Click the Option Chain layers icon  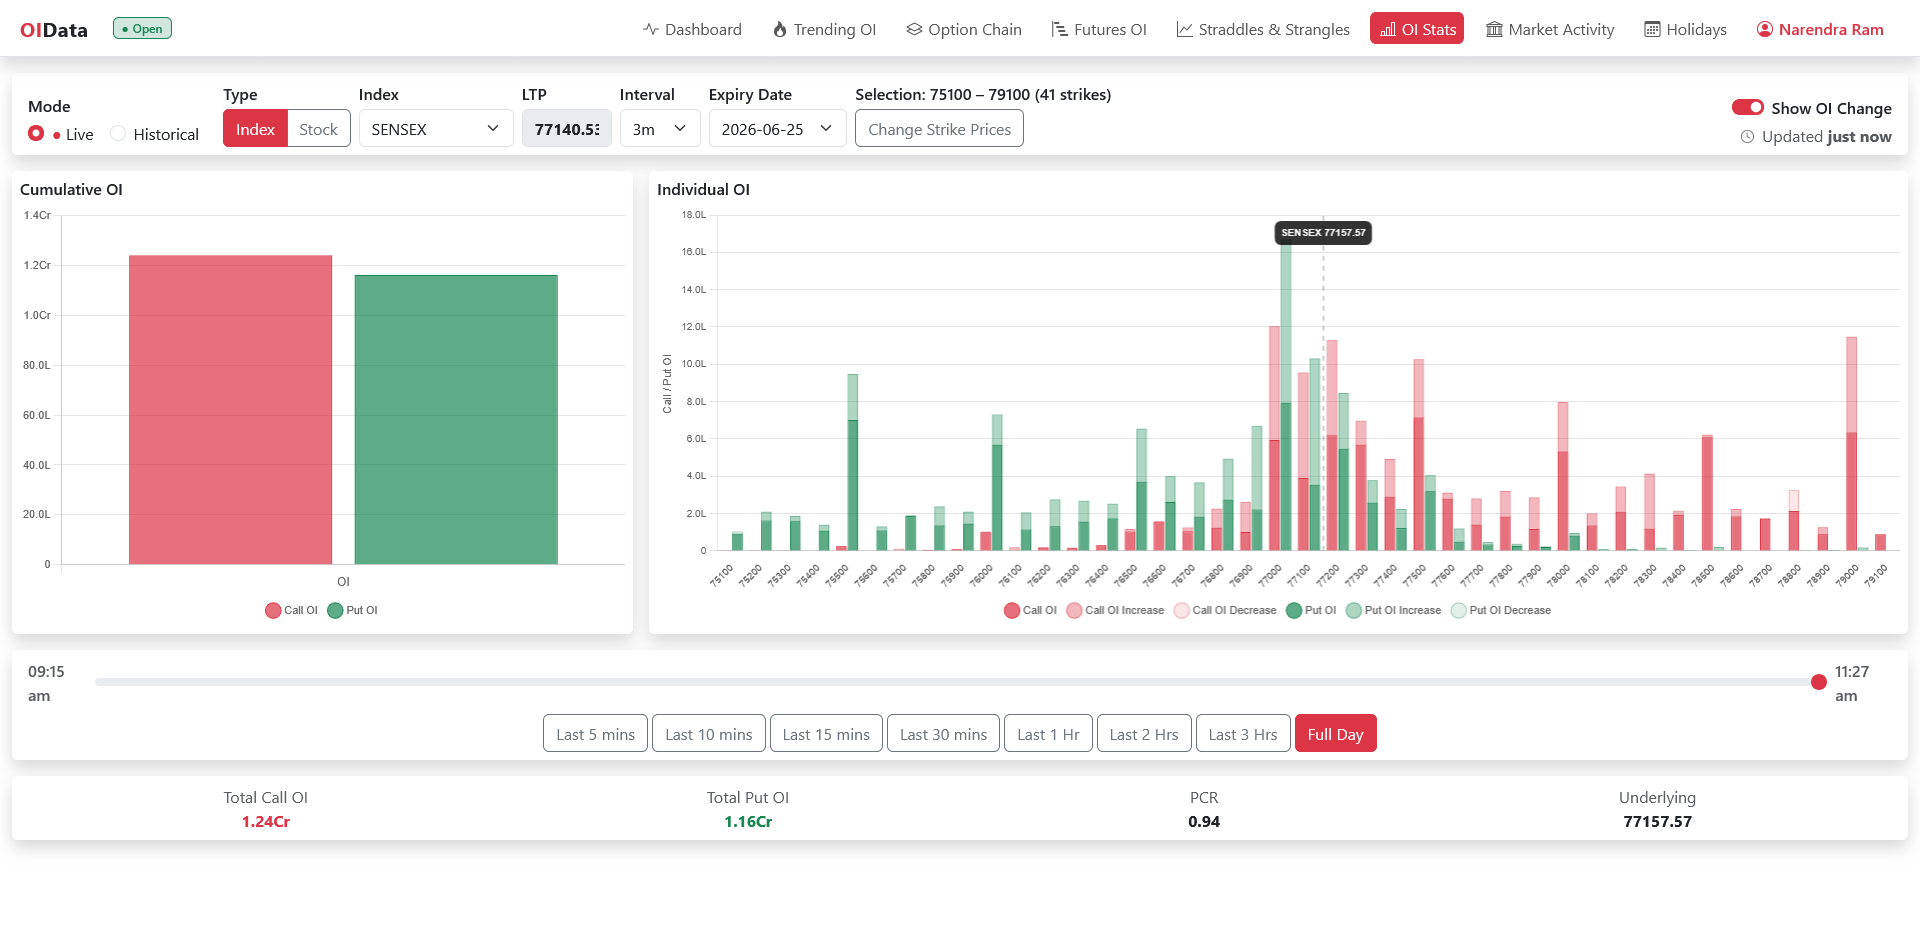pos(914,29)
